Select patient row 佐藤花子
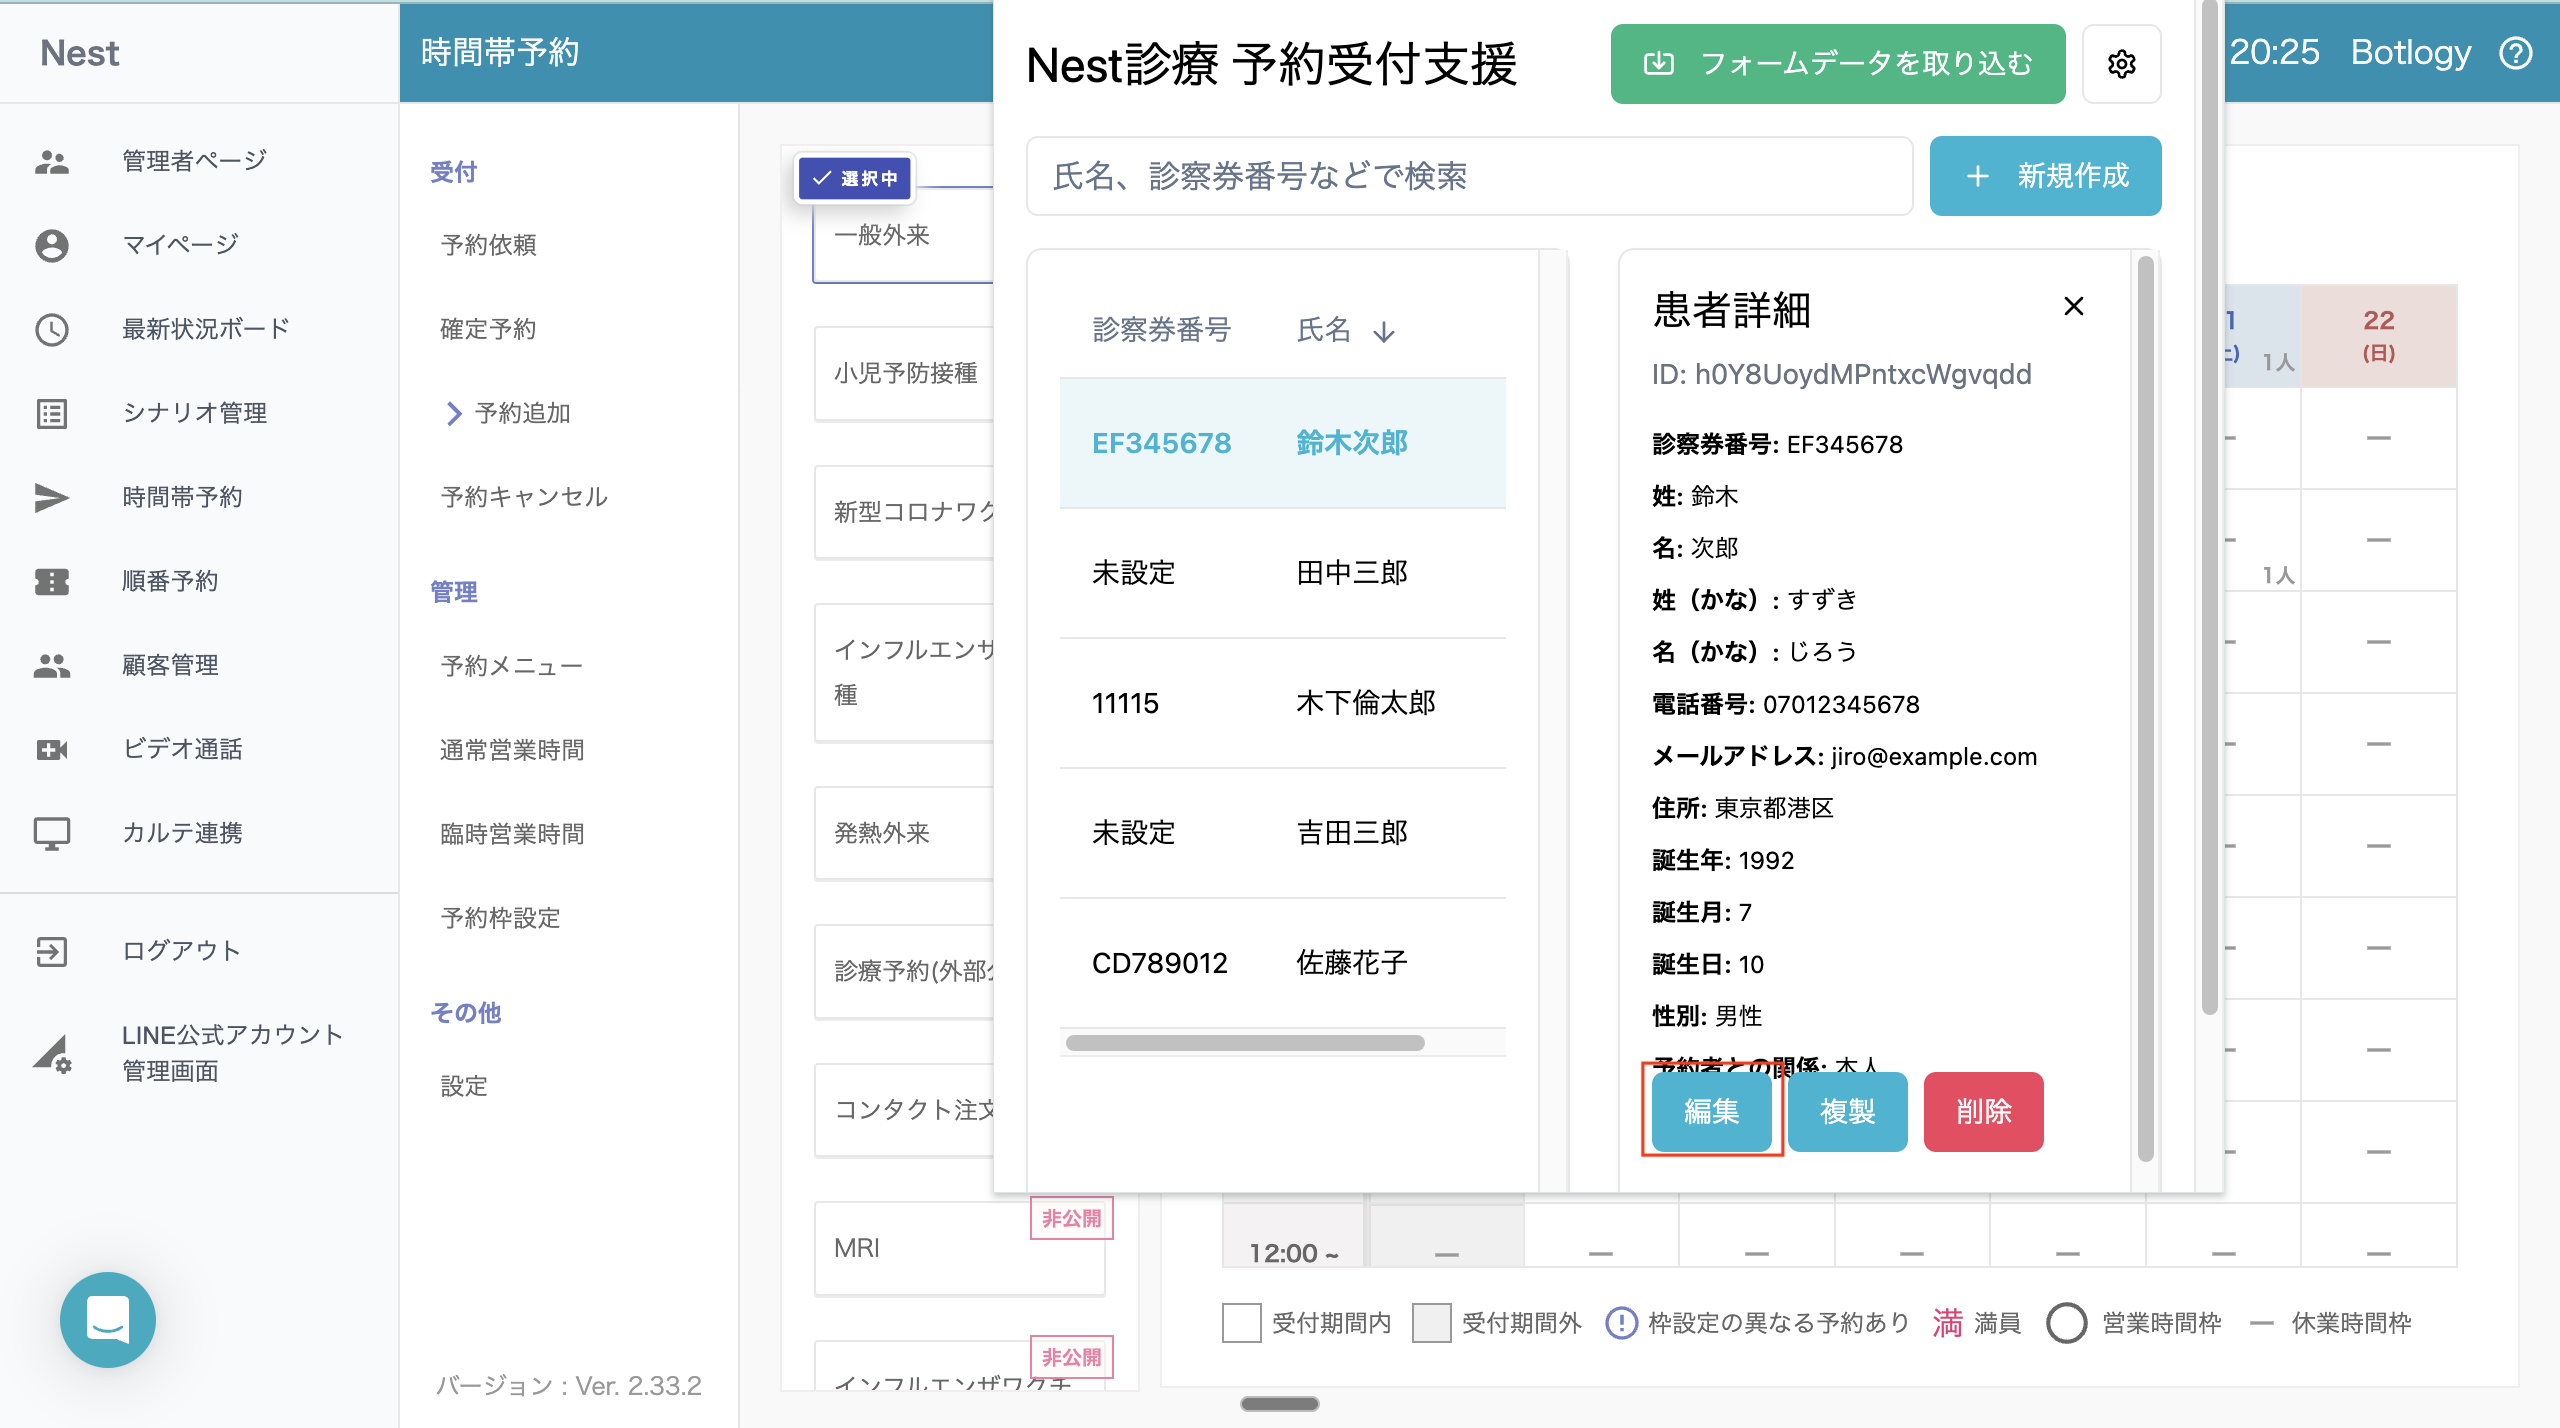2560x1428 pixels. coord(1282,963)
